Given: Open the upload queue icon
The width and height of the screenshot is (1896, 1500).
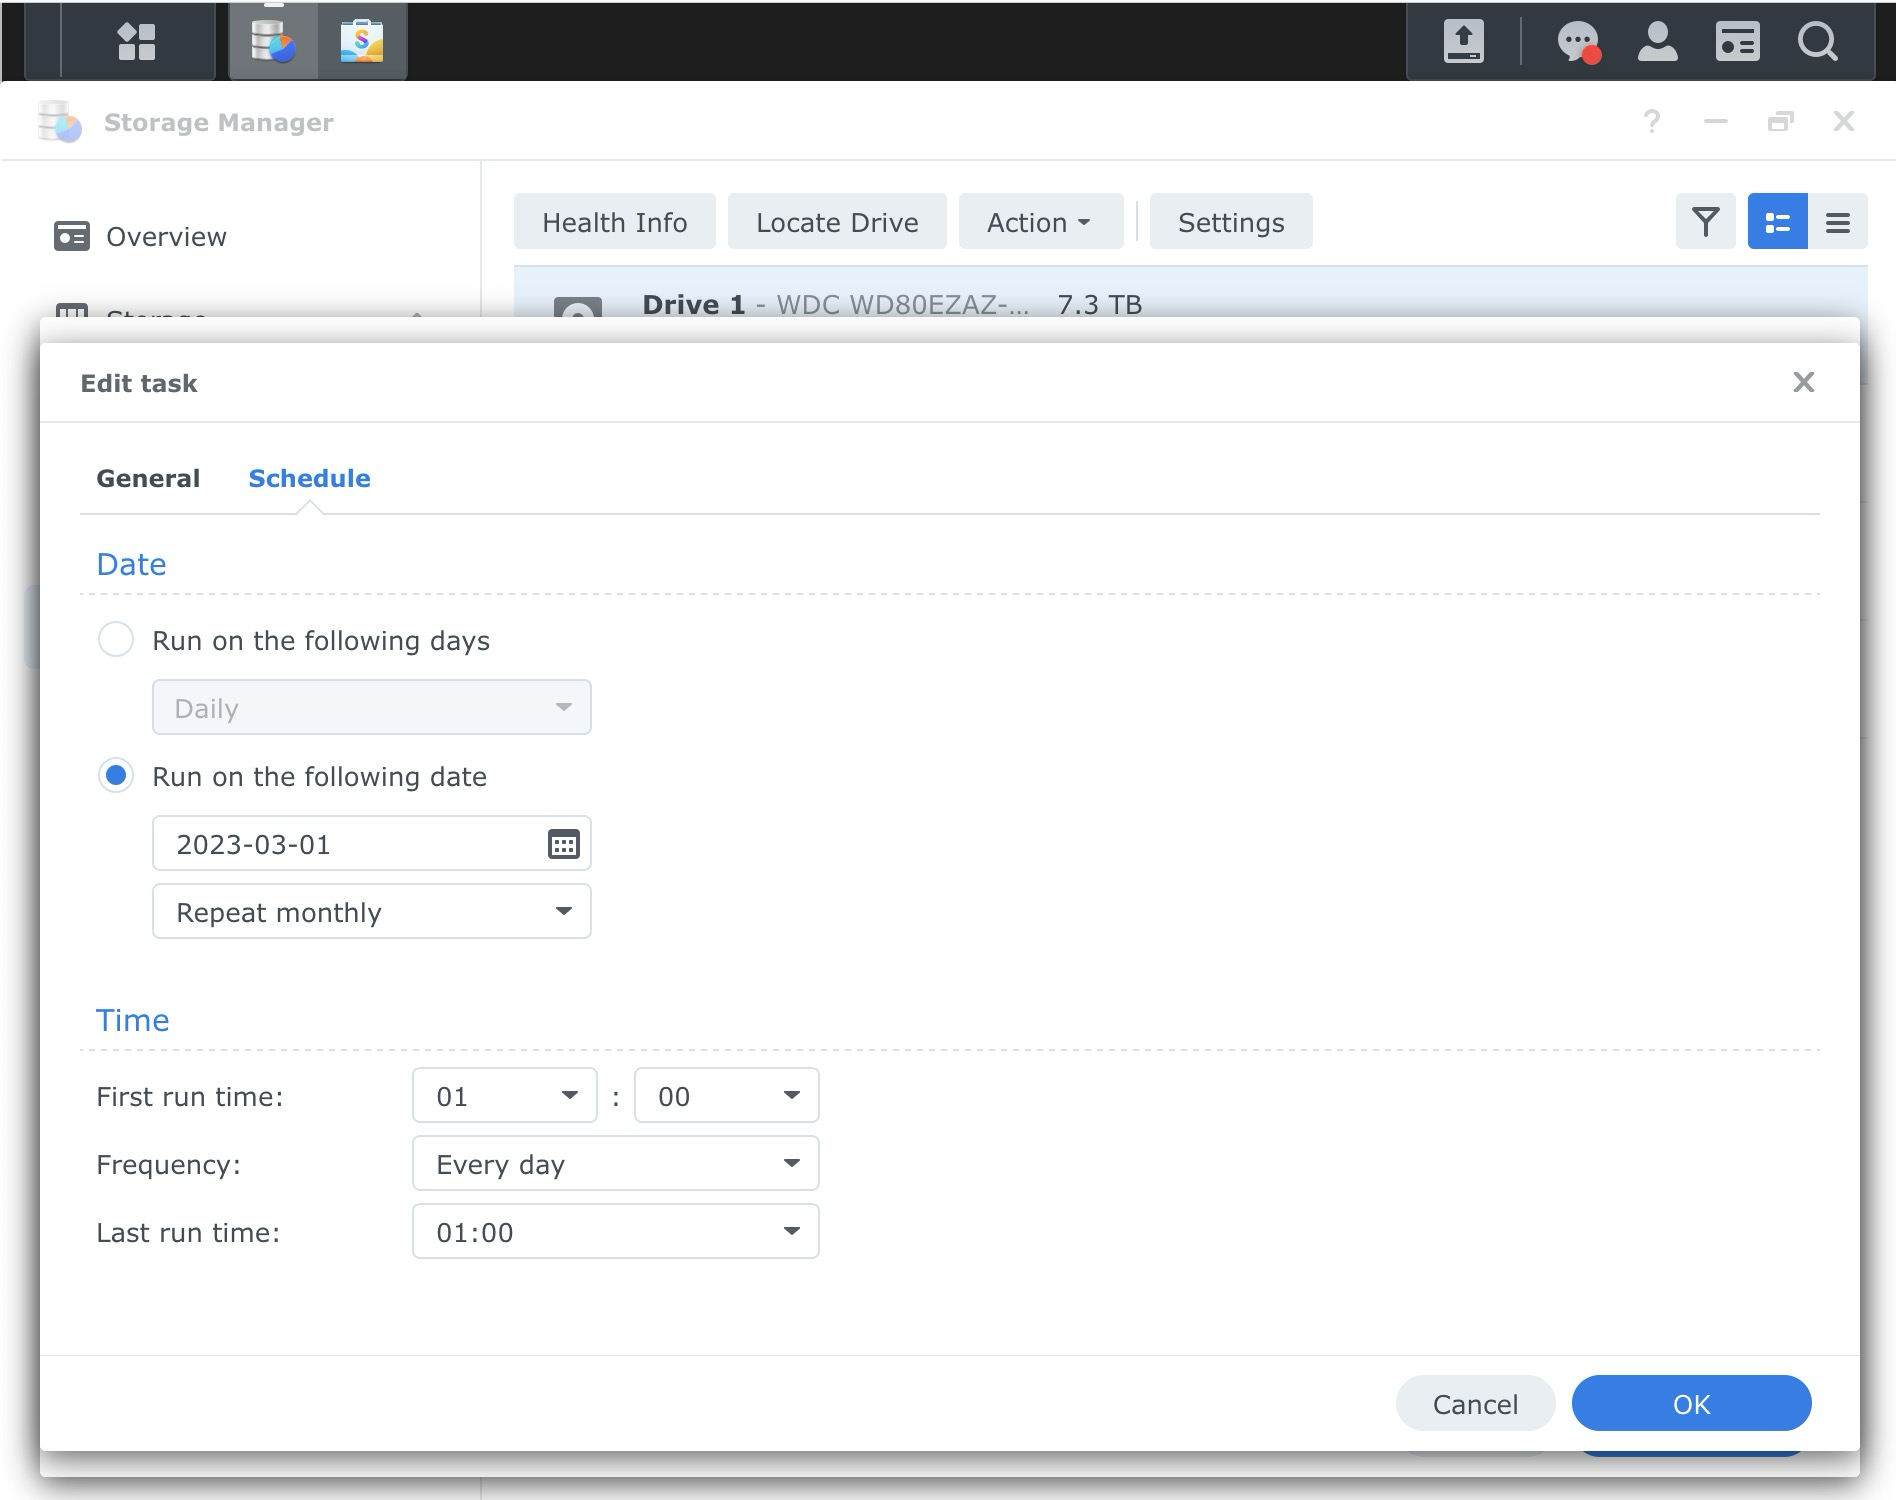Looking at the screenshot, I should coord(1463,42).
